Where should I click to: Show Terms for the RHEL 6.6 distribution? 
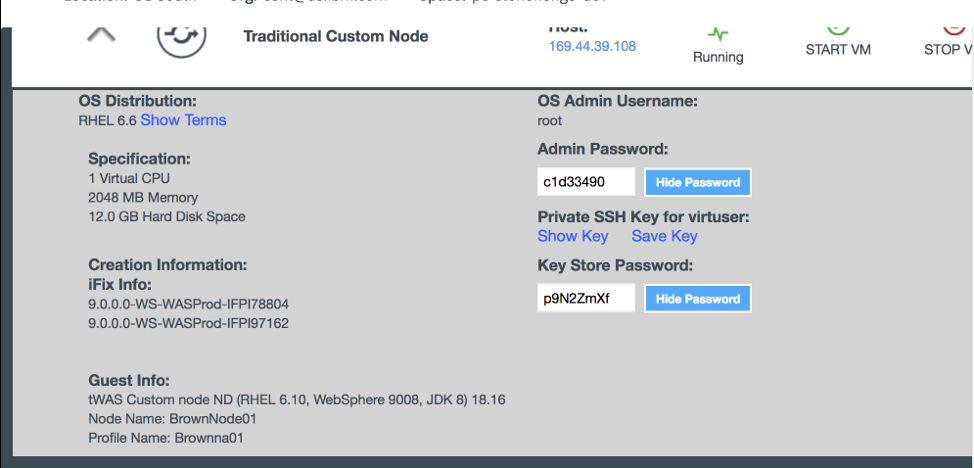tap(183, 120)
